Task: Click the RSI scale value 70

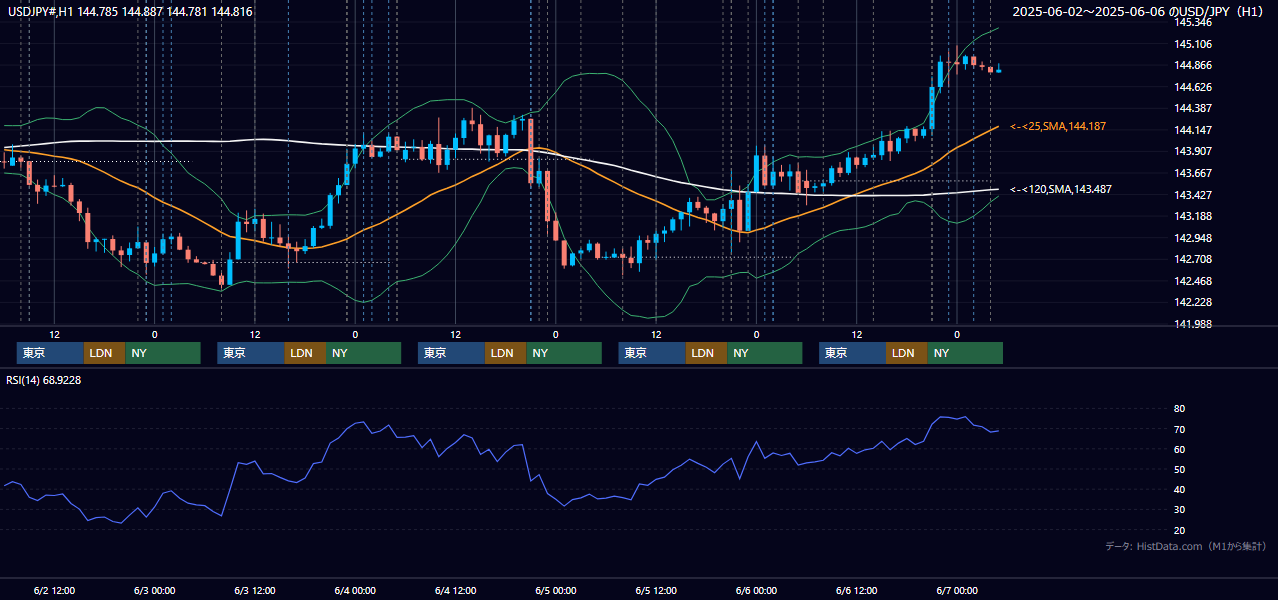Action: [x=1180, y=429]
